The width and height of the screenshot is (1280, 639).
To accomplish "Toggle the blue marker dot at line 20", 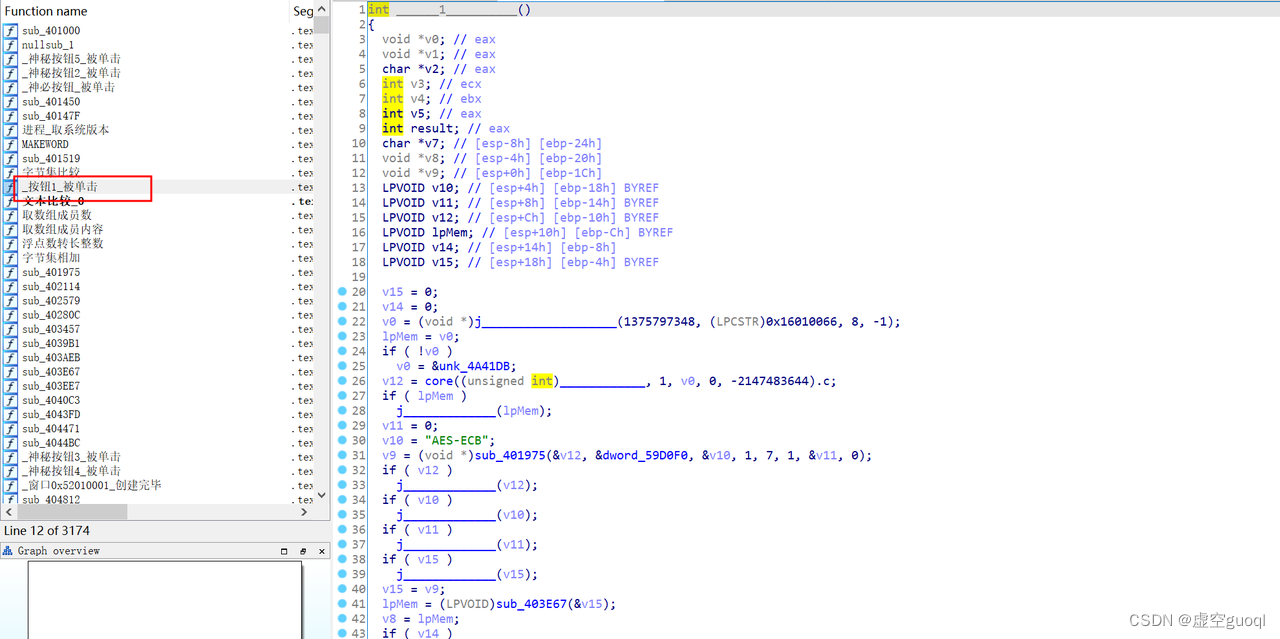I will [342, 292].
